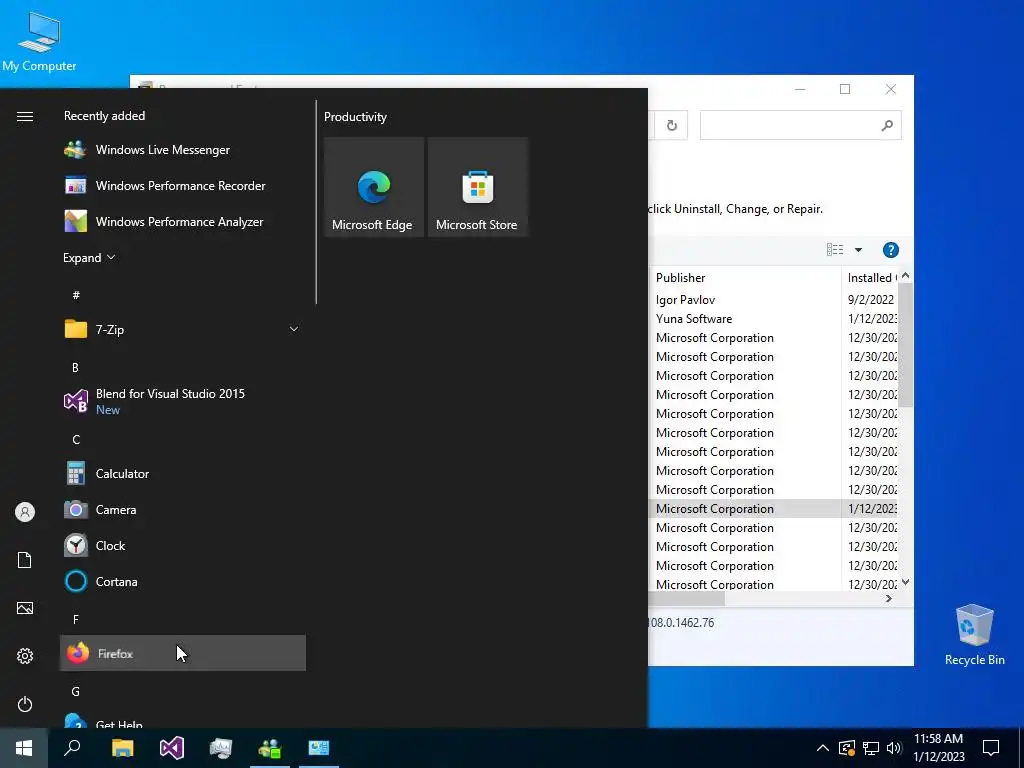Select the row installed on 9/2/2022
Screen dimensions: 1024x768
pos(871,300)
